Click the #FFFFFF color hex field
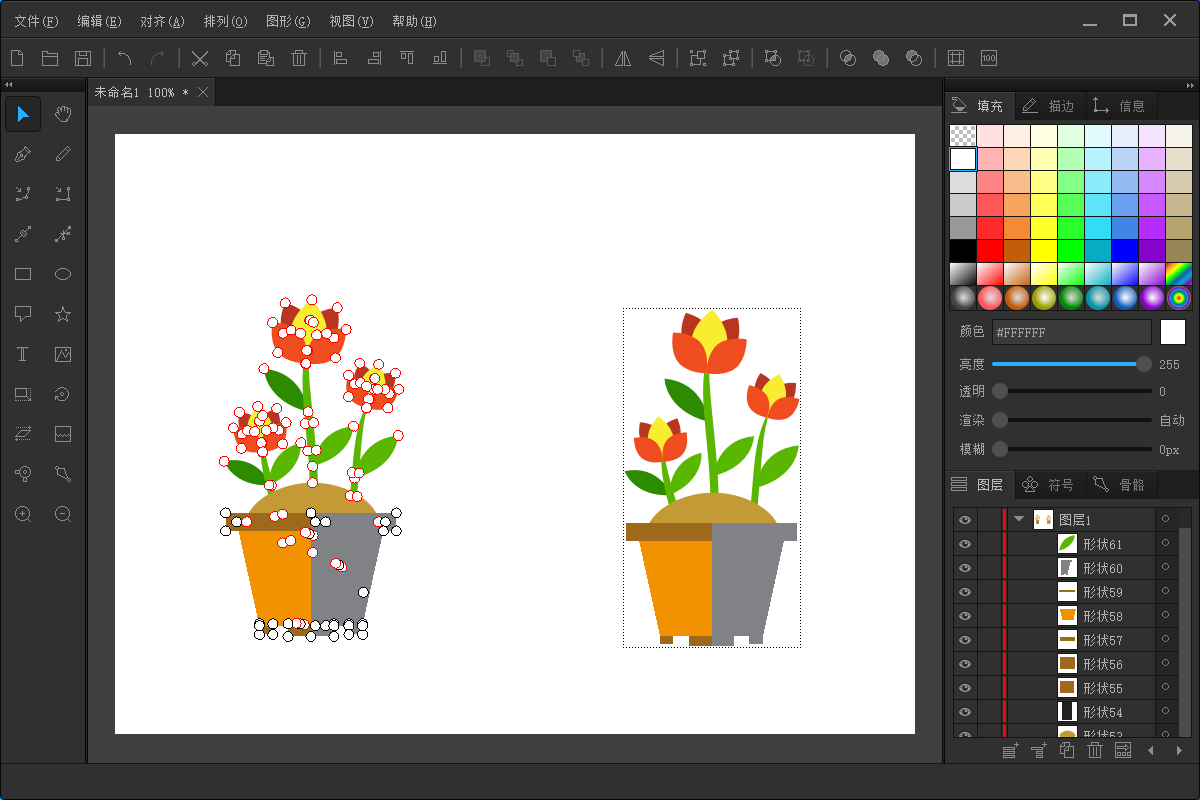This screenshot has width=1200, height=800. 1072,332
